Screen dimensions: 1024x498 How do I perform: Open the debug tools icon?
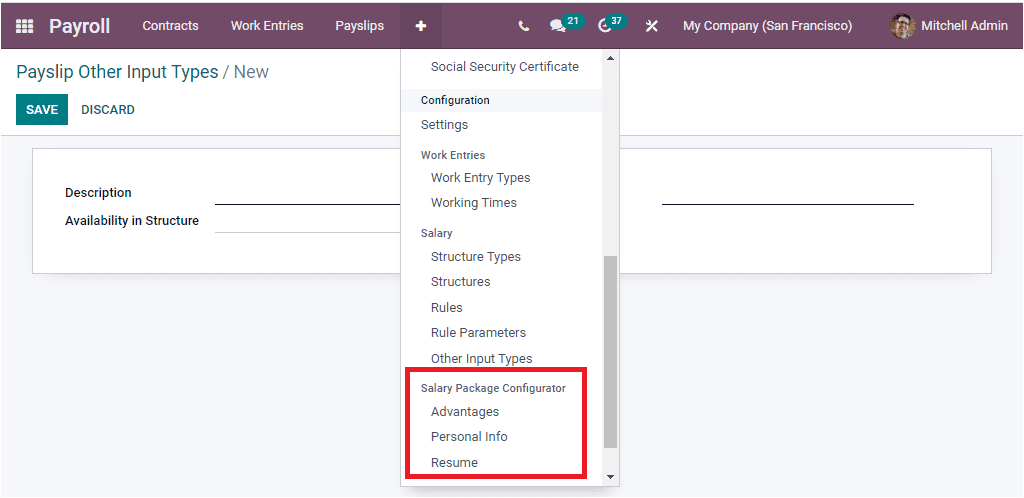(x=651, y=26)
